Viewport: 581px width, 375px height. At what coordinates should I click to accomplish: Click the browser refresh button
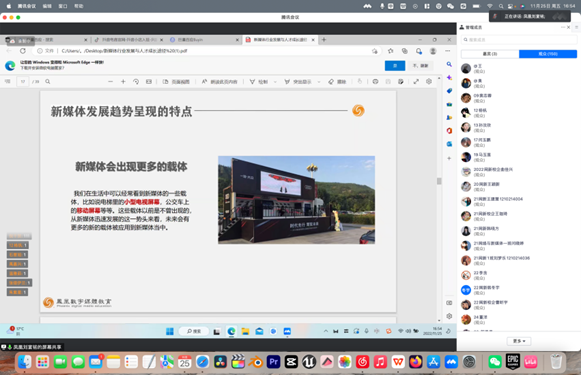point(23,51)
